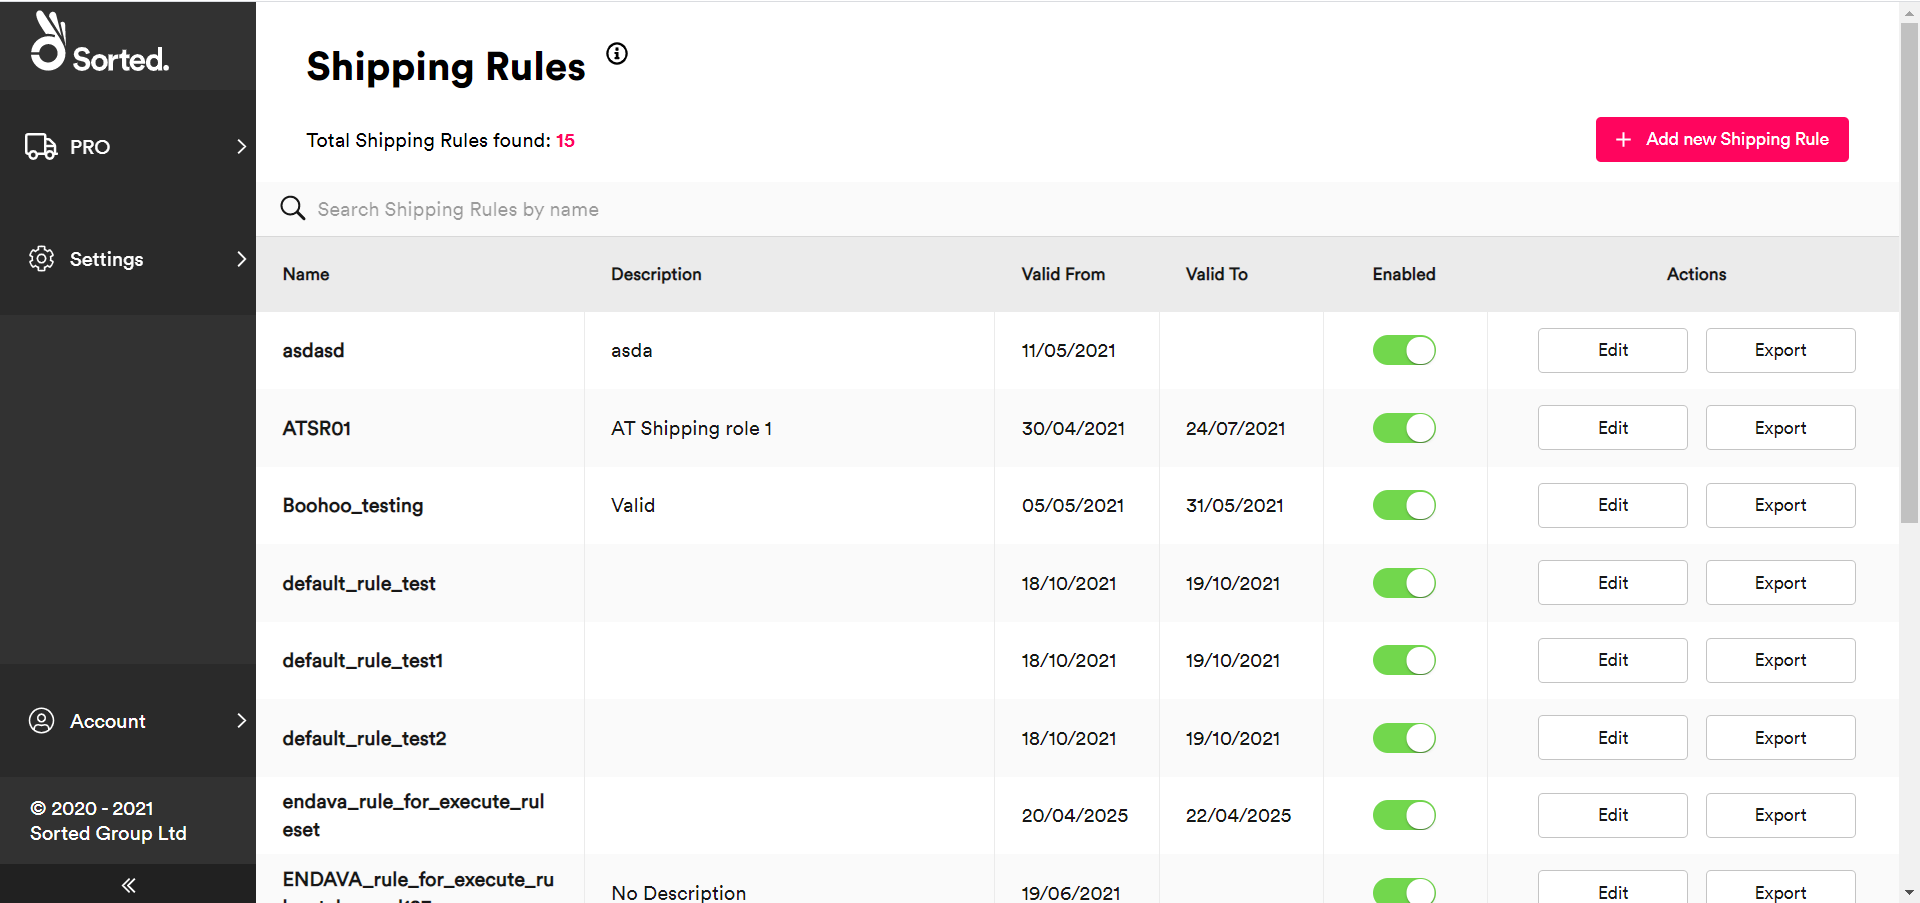
Task: Click the Shipping Rules info icon
Action: coord(617,54)
